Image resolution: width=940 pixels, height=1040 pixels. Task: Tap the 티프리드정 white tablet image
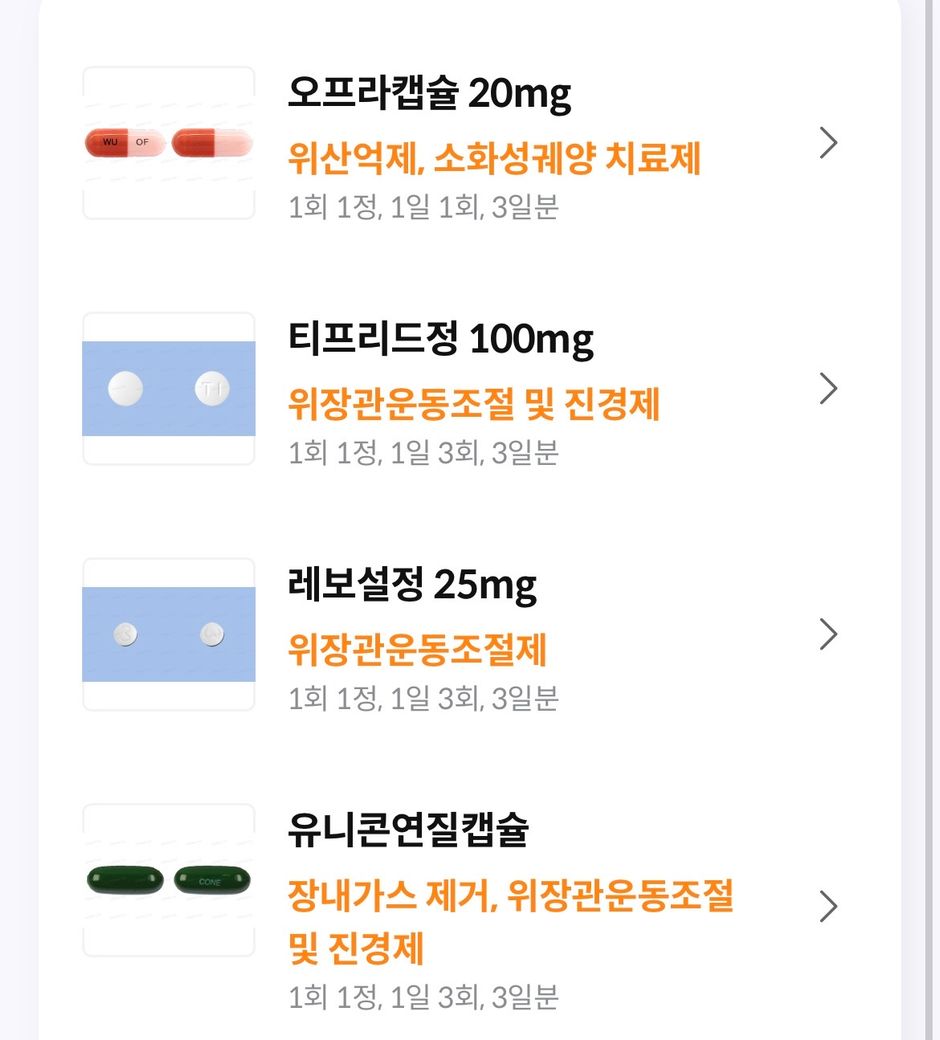pyautogui.click(x=169, y=388)
